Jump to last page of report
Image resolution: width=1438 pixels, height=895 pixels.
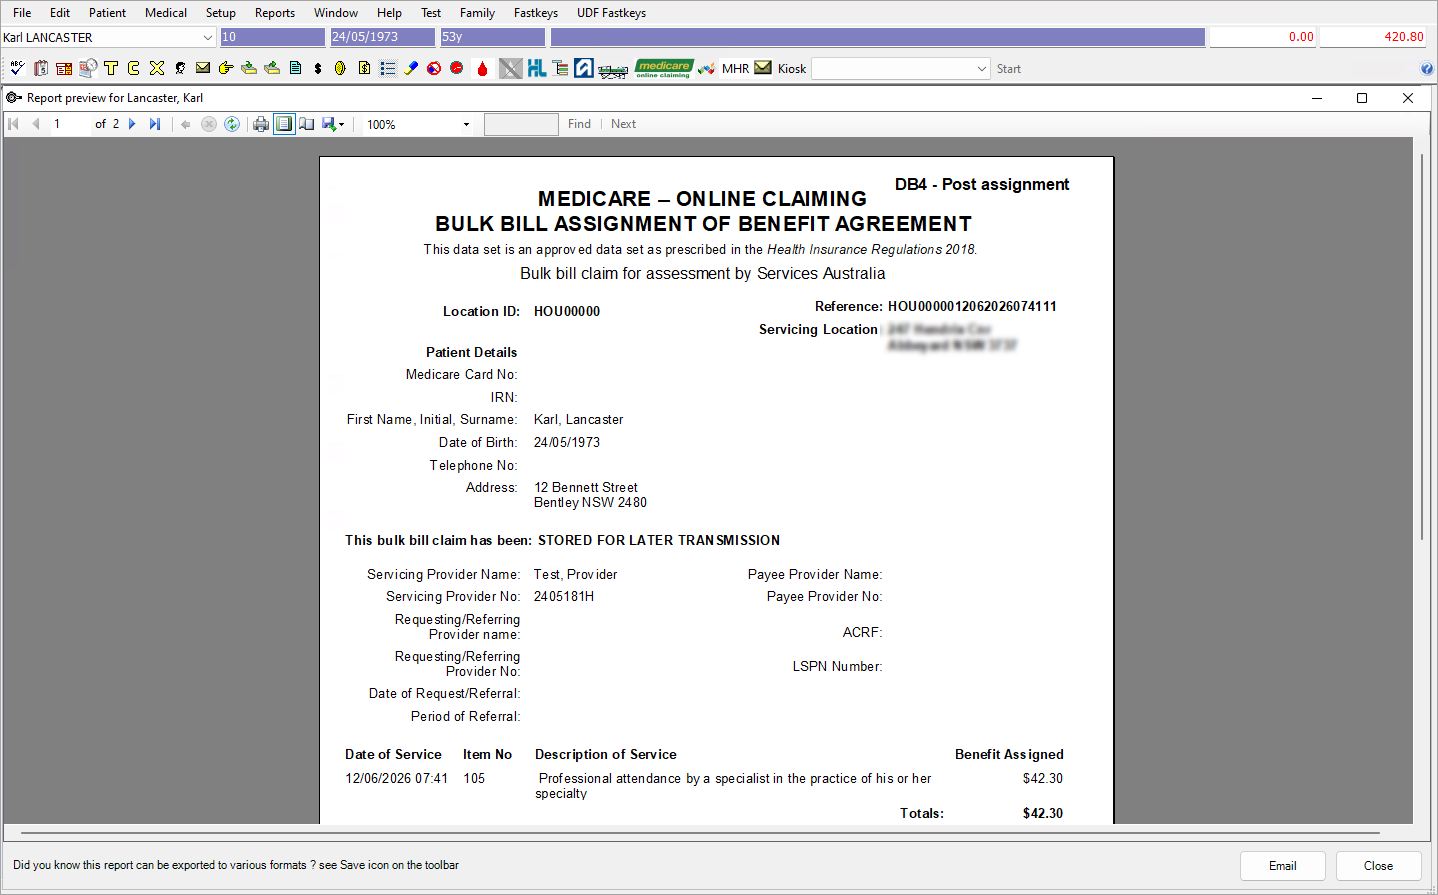[x=155, y=124]
